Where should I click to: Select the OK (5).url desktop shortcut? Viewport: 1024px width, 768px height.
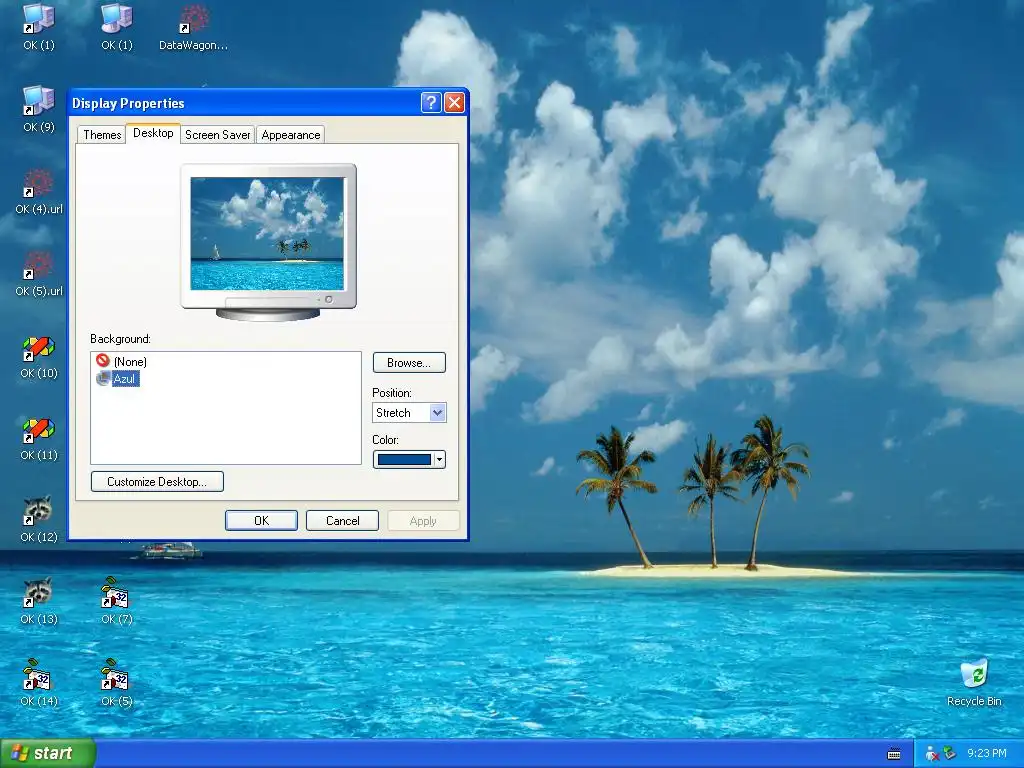click(39, 274)
